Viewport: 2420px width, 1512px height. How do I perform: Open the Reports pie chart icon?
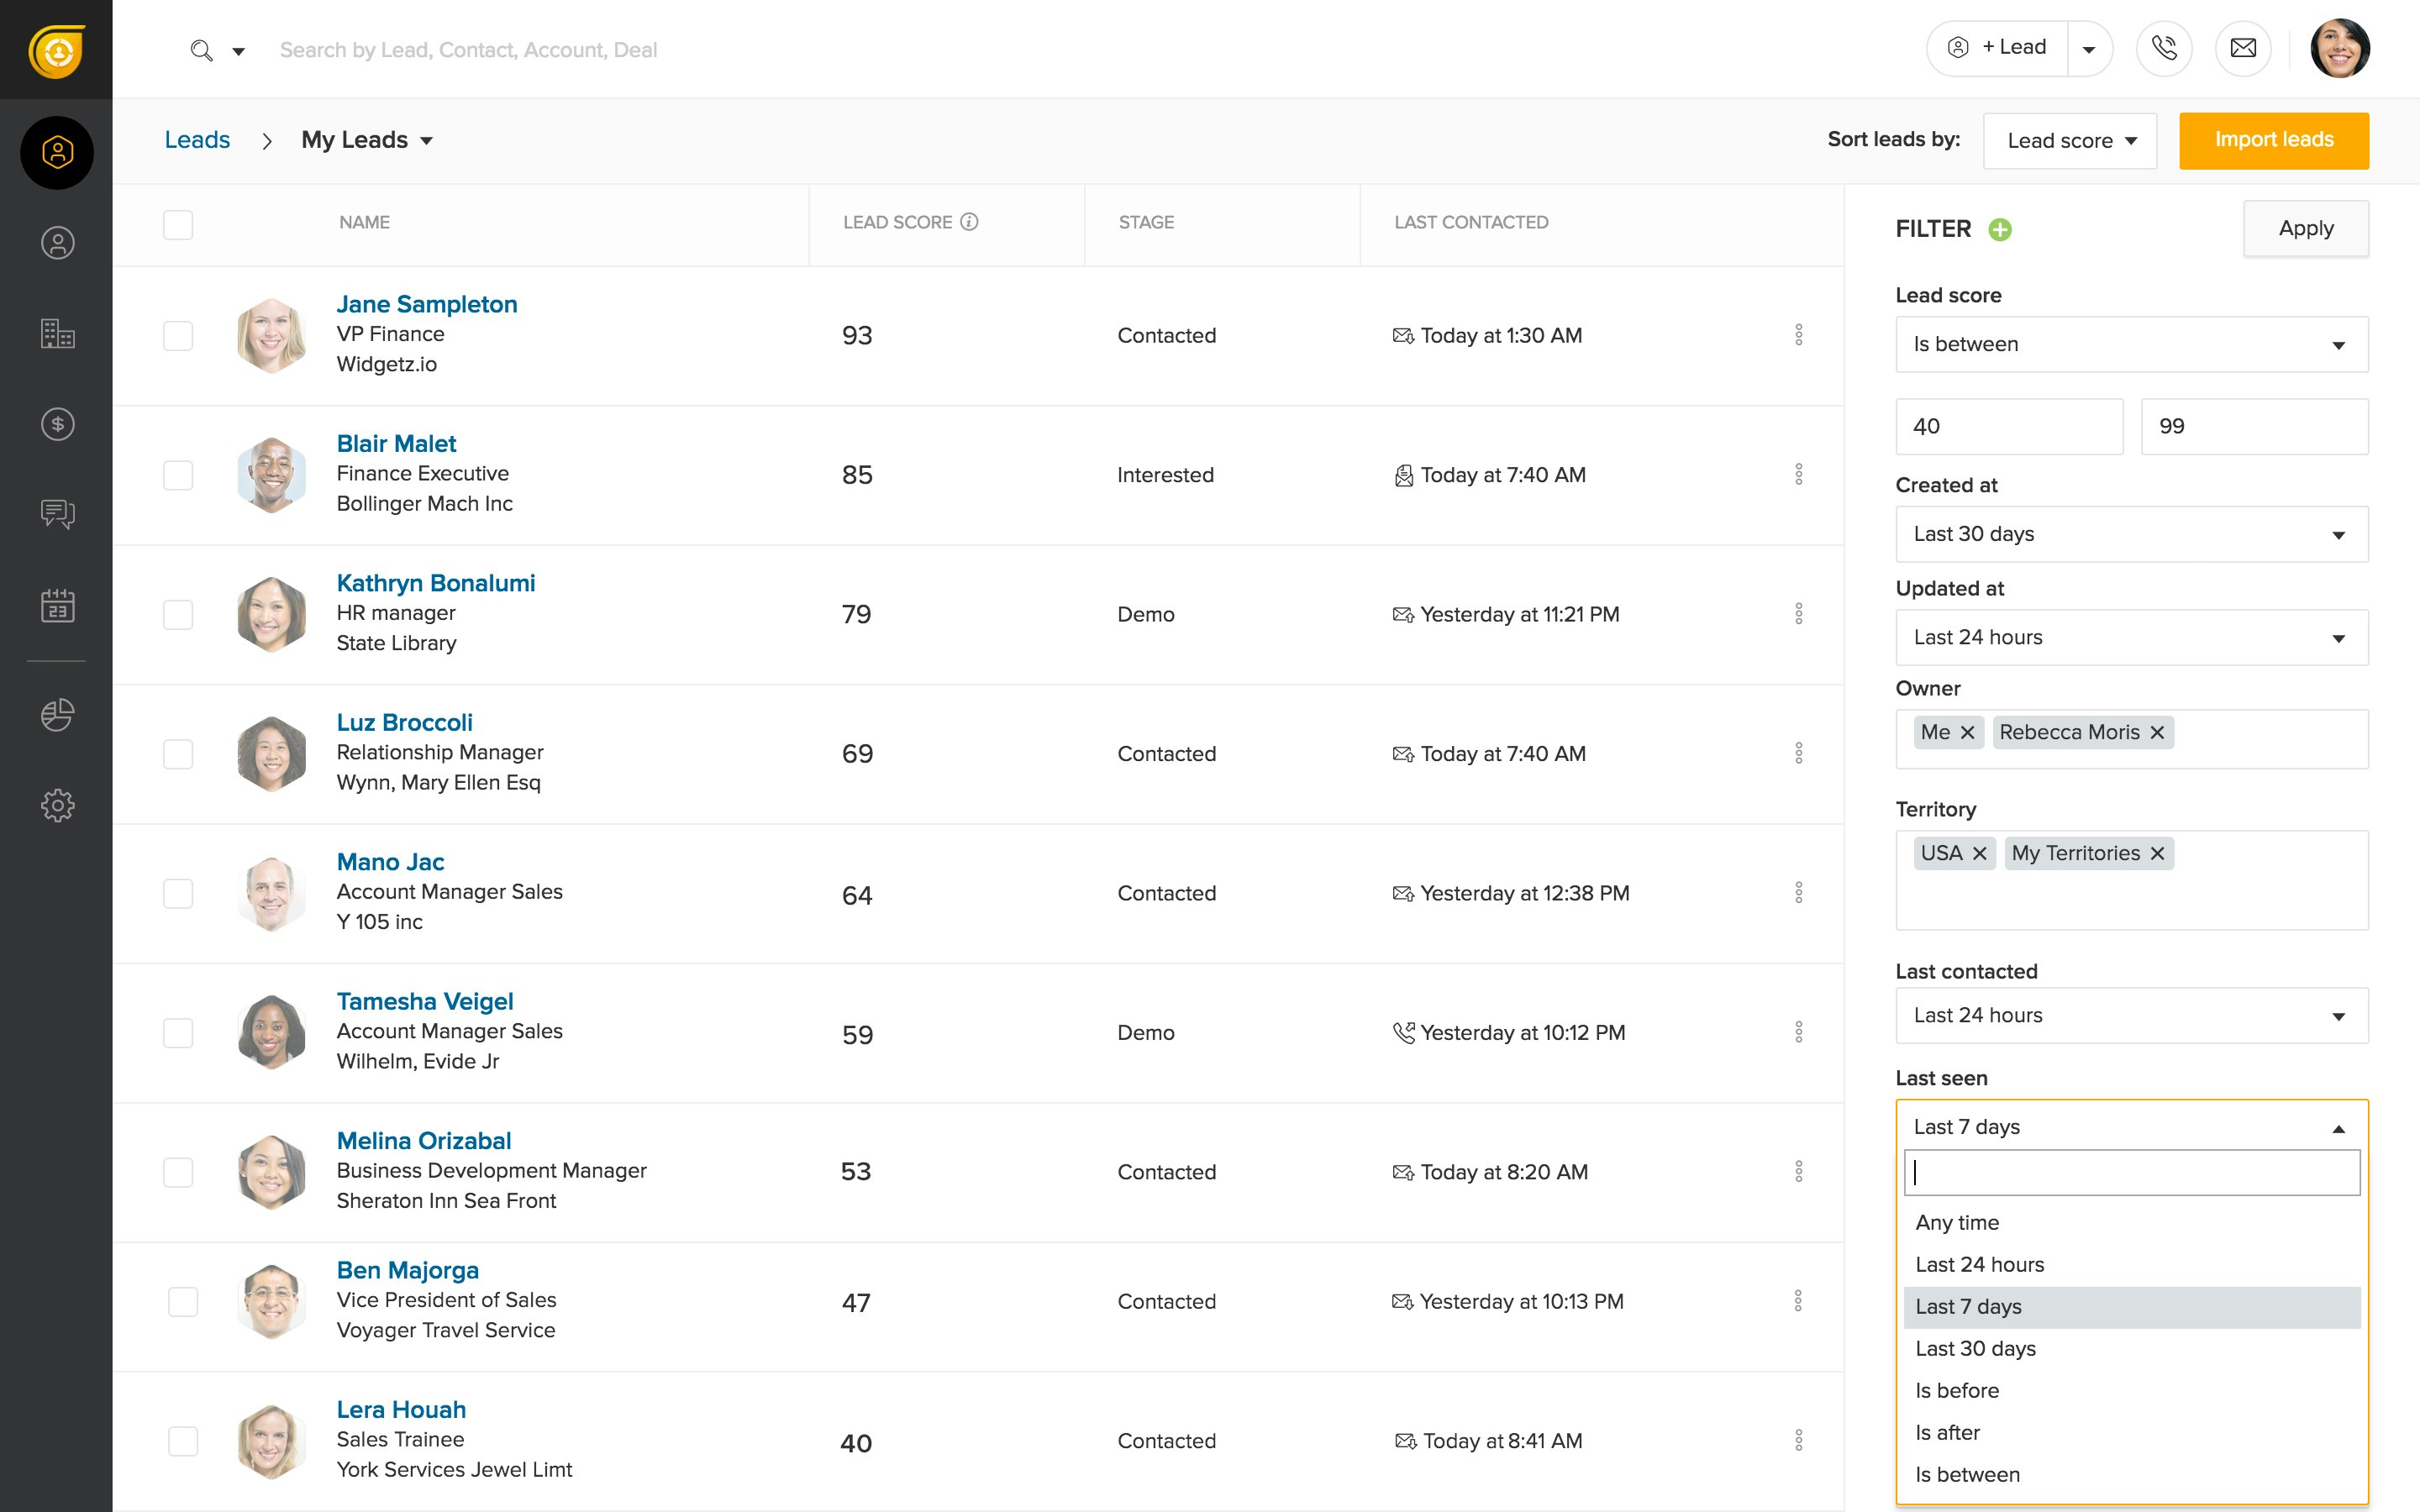[x=57, y=714]
